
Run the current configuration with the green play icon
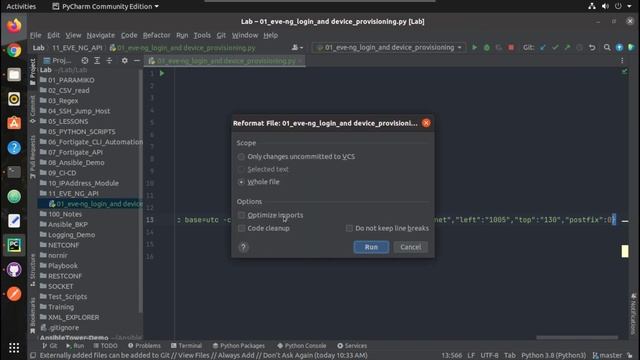pos(474,48)
